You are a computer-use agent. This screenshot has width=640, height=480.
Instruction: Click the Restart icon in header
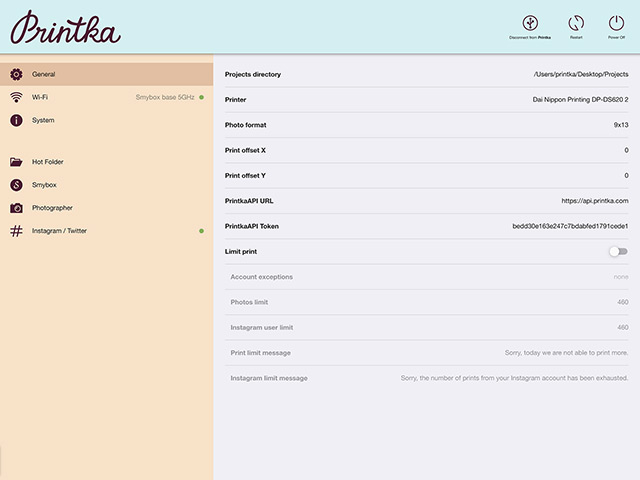point(576,23)
